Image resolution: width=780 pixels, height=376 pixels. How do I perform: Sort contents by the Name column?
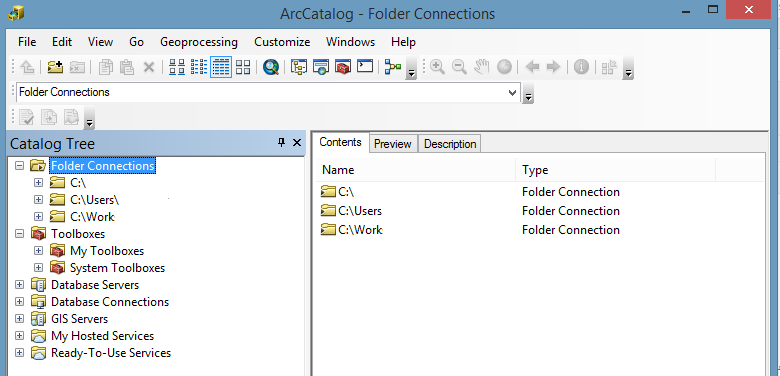click(416, 170)
